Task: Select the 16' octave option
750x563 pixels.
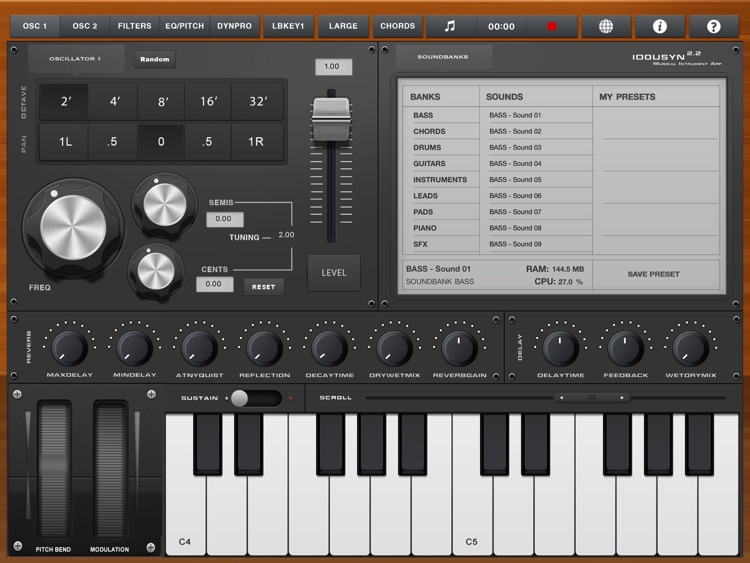Action: tap(209, 101)
